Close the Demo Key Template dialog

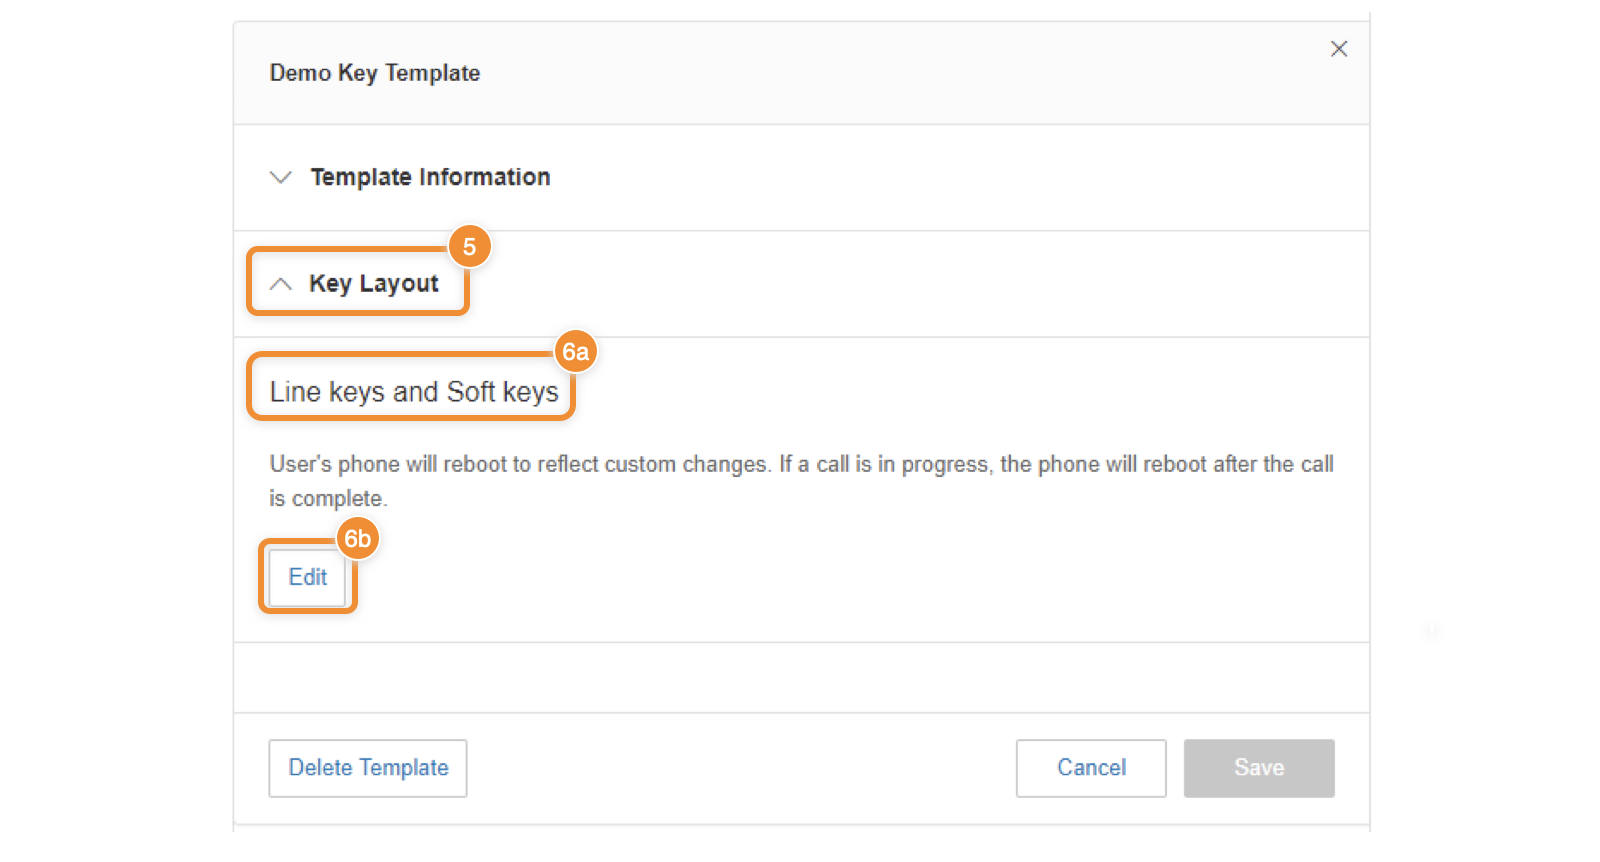(1339, 49)
